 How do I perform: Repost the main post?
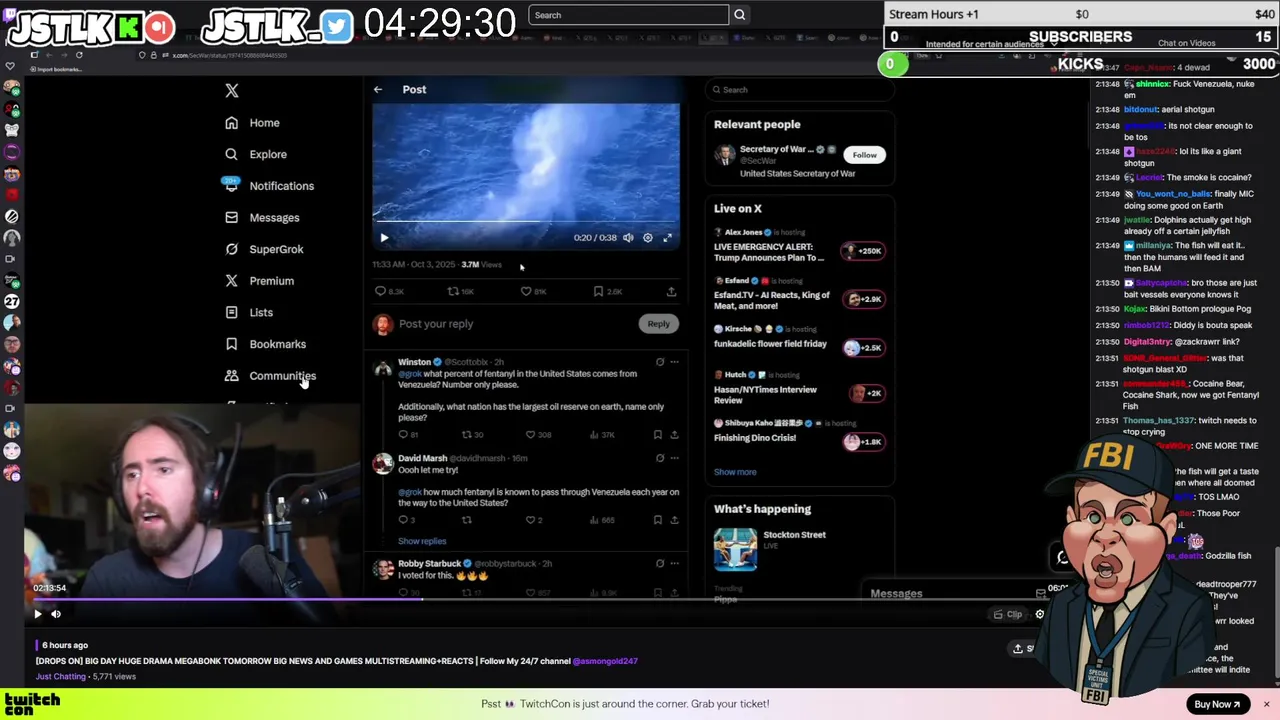(453, 291)
